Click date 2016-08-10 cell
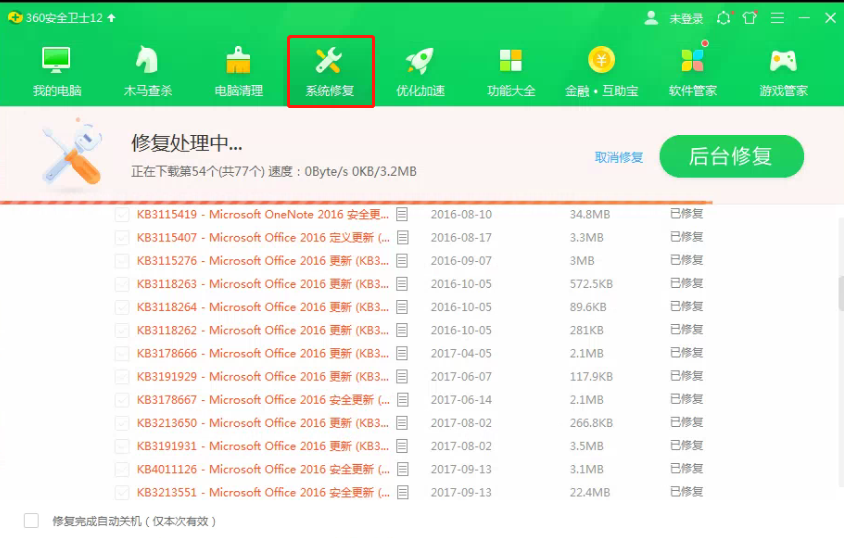The image size is (844, 538). pyautogui.click(x=461, y=215)
